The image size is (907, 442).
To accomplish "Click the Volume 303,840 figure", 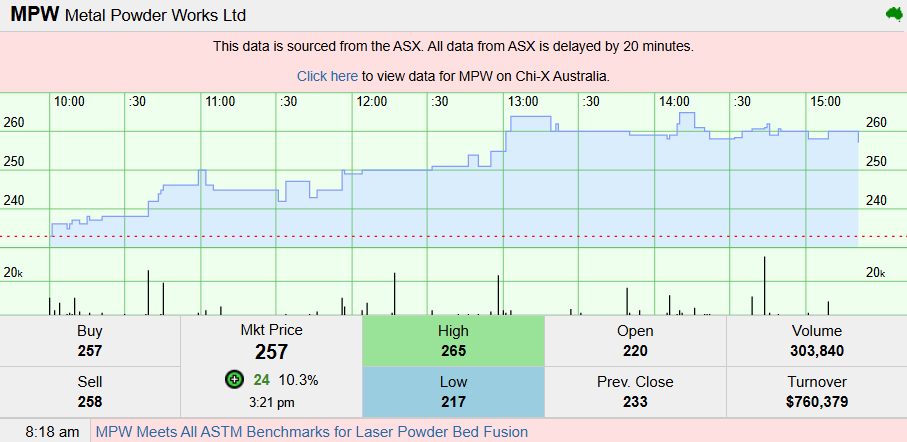I will pos(817,351).
